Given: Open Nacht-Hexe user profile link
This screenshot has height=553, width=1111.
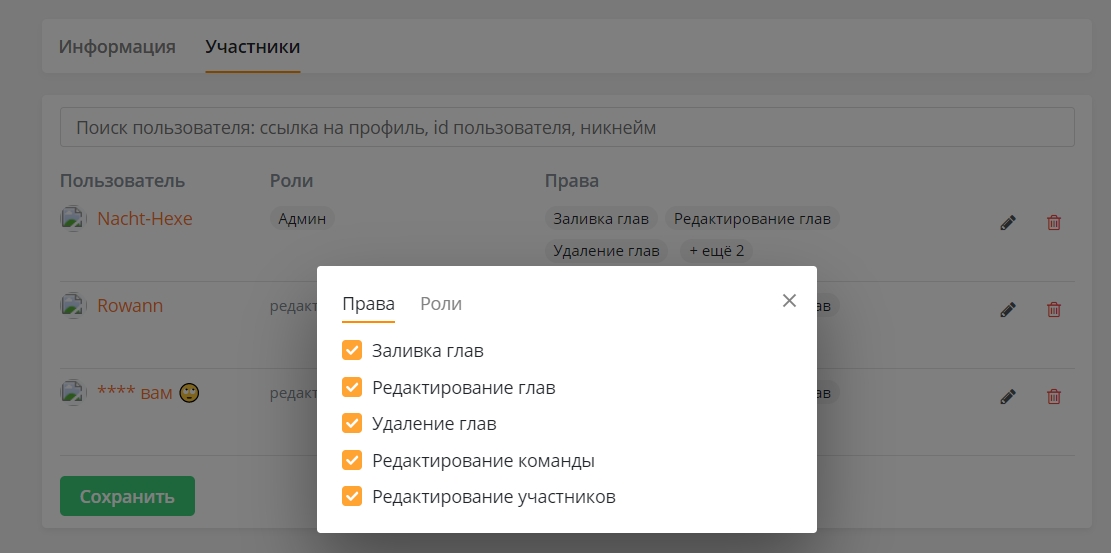Looking at the screenshot, I should (x=145, y=219).
